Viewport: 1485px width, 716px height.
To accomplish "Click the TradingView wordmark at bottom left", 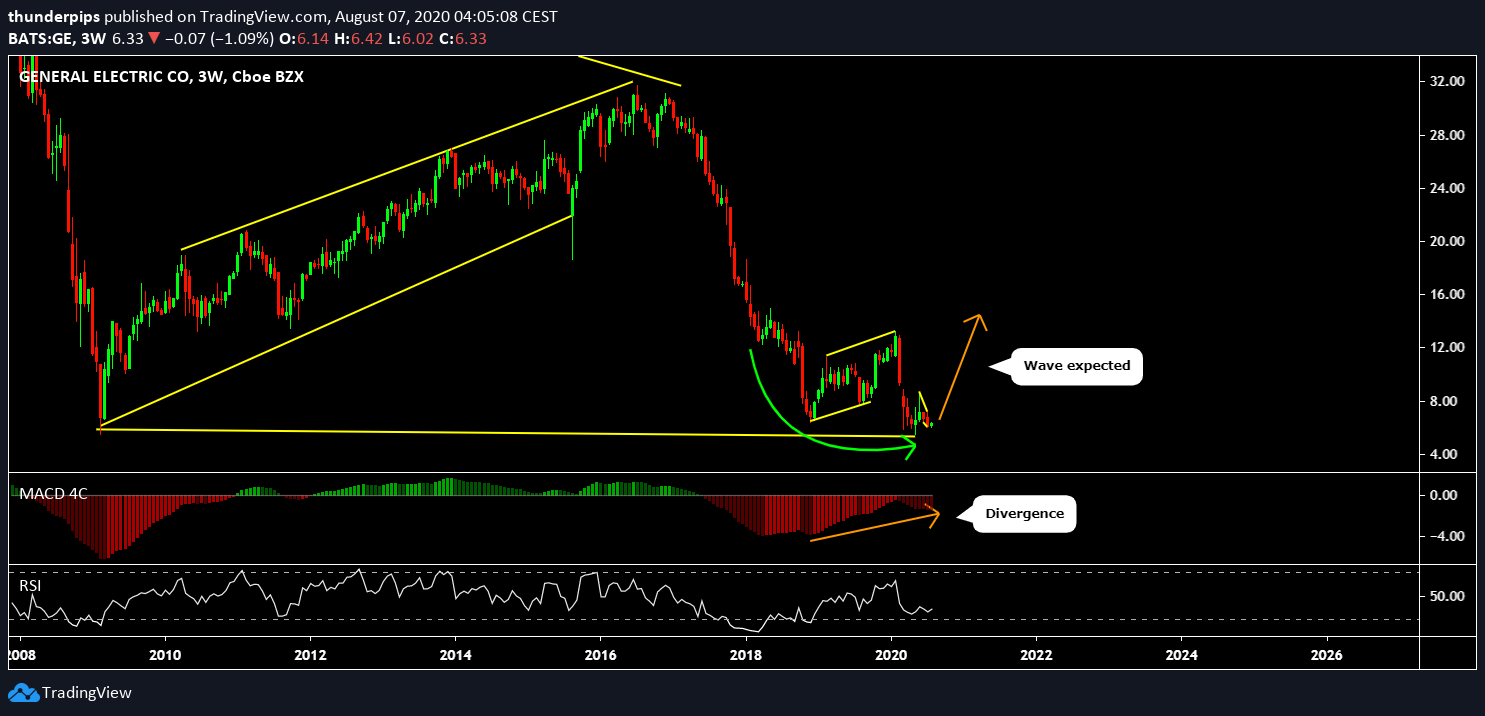I will tap(86, 693).
